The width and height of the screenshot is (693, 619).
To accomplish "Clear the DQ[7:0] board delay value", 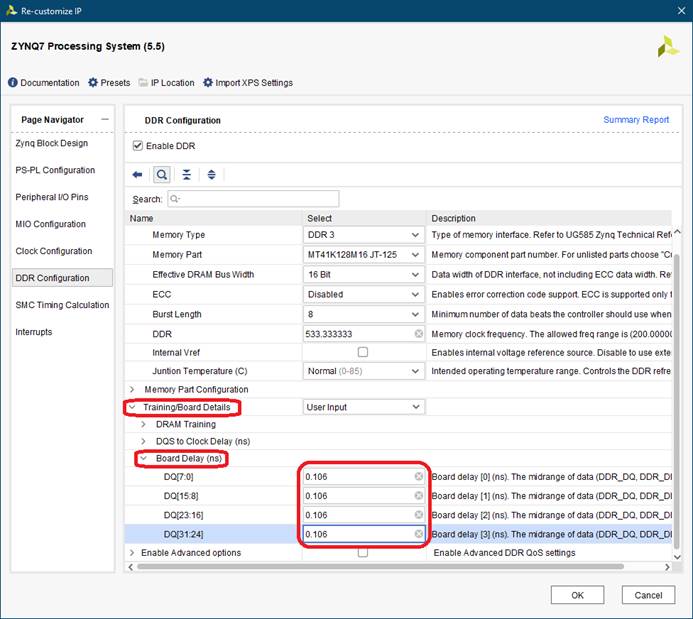I will 418,477.
